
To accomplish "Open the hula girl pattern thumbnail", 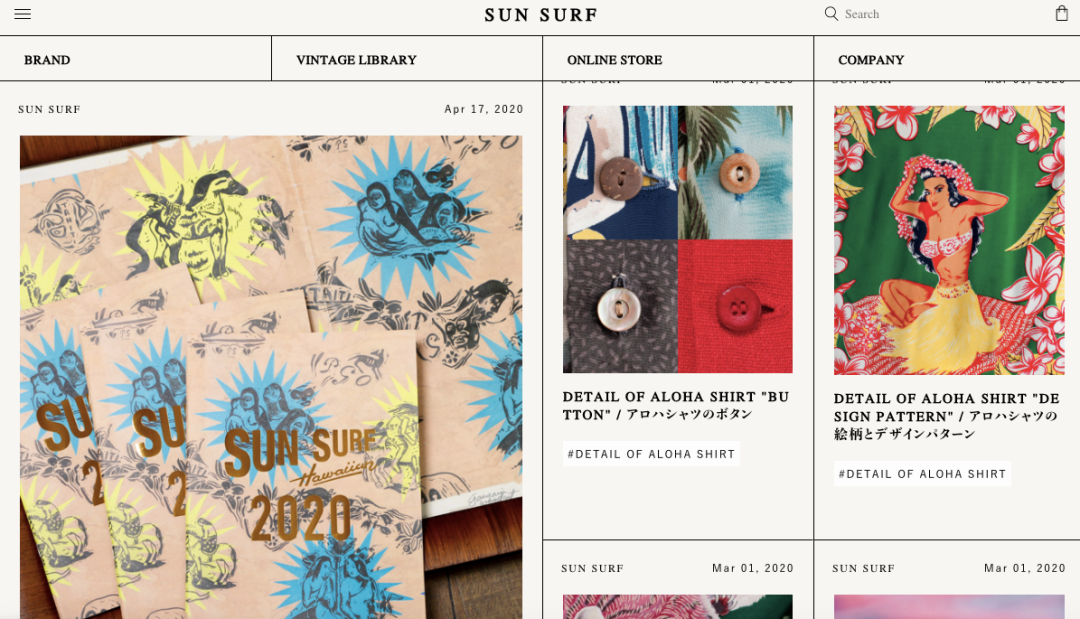I will tap(949, 240).
